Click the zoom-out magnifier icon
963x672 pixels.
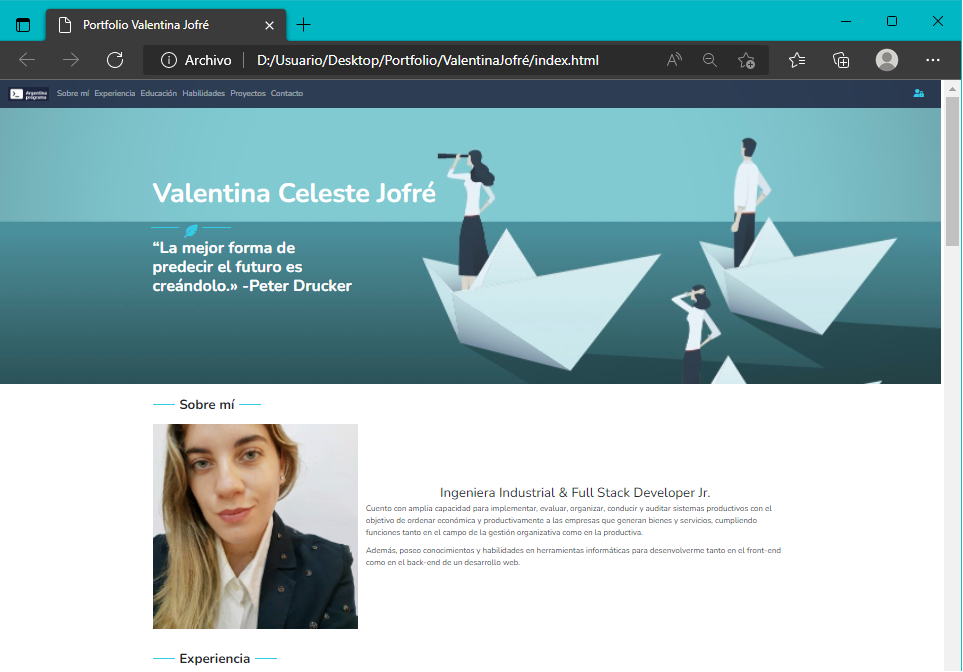710,60
